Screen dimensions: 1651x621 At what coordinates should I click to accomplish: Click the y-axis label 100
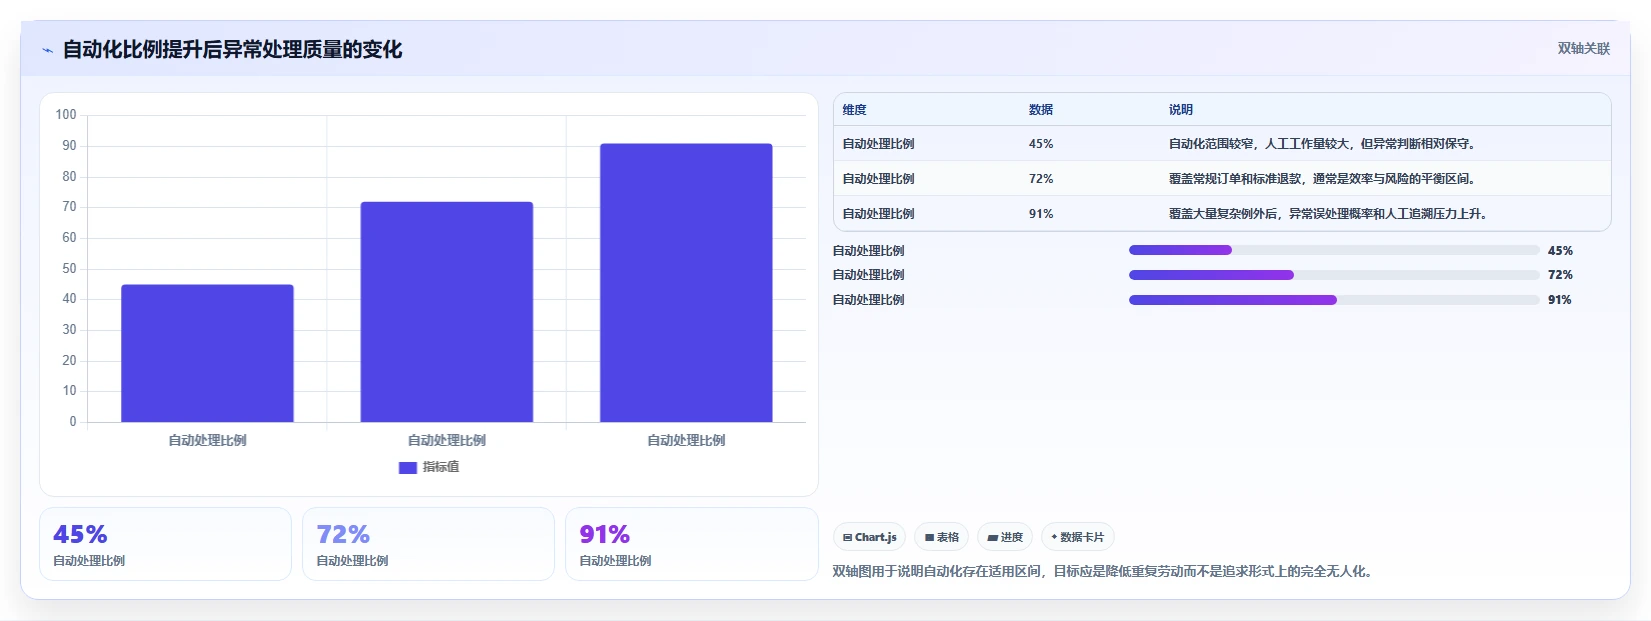click(x=66, y=115)
